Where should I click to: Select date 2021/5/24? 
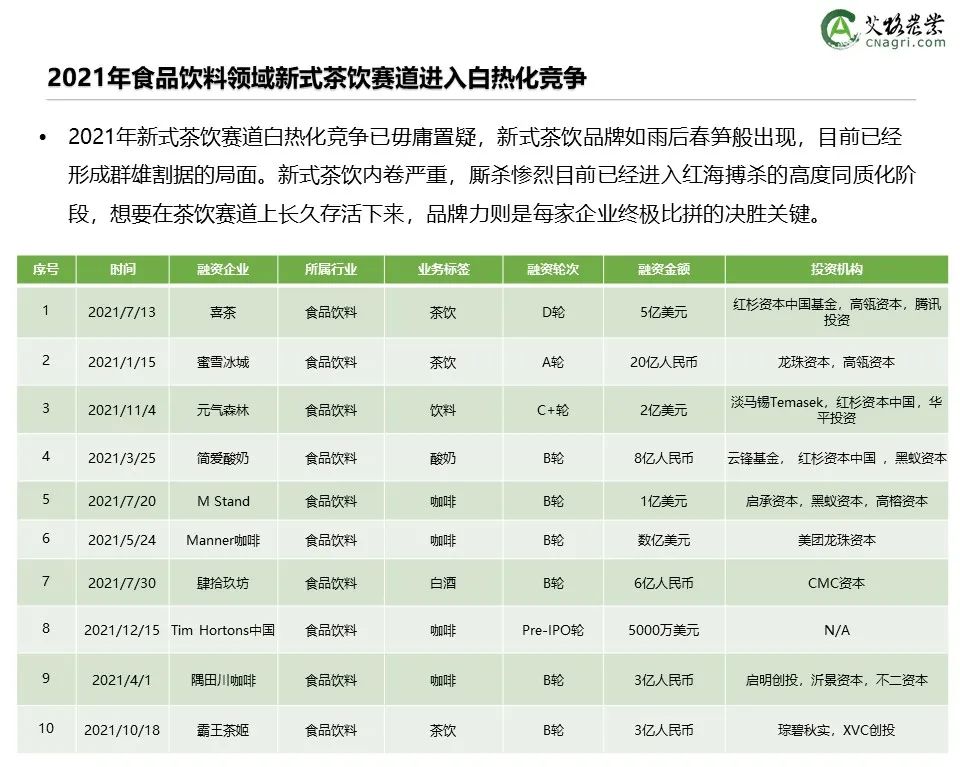(122, 541)
